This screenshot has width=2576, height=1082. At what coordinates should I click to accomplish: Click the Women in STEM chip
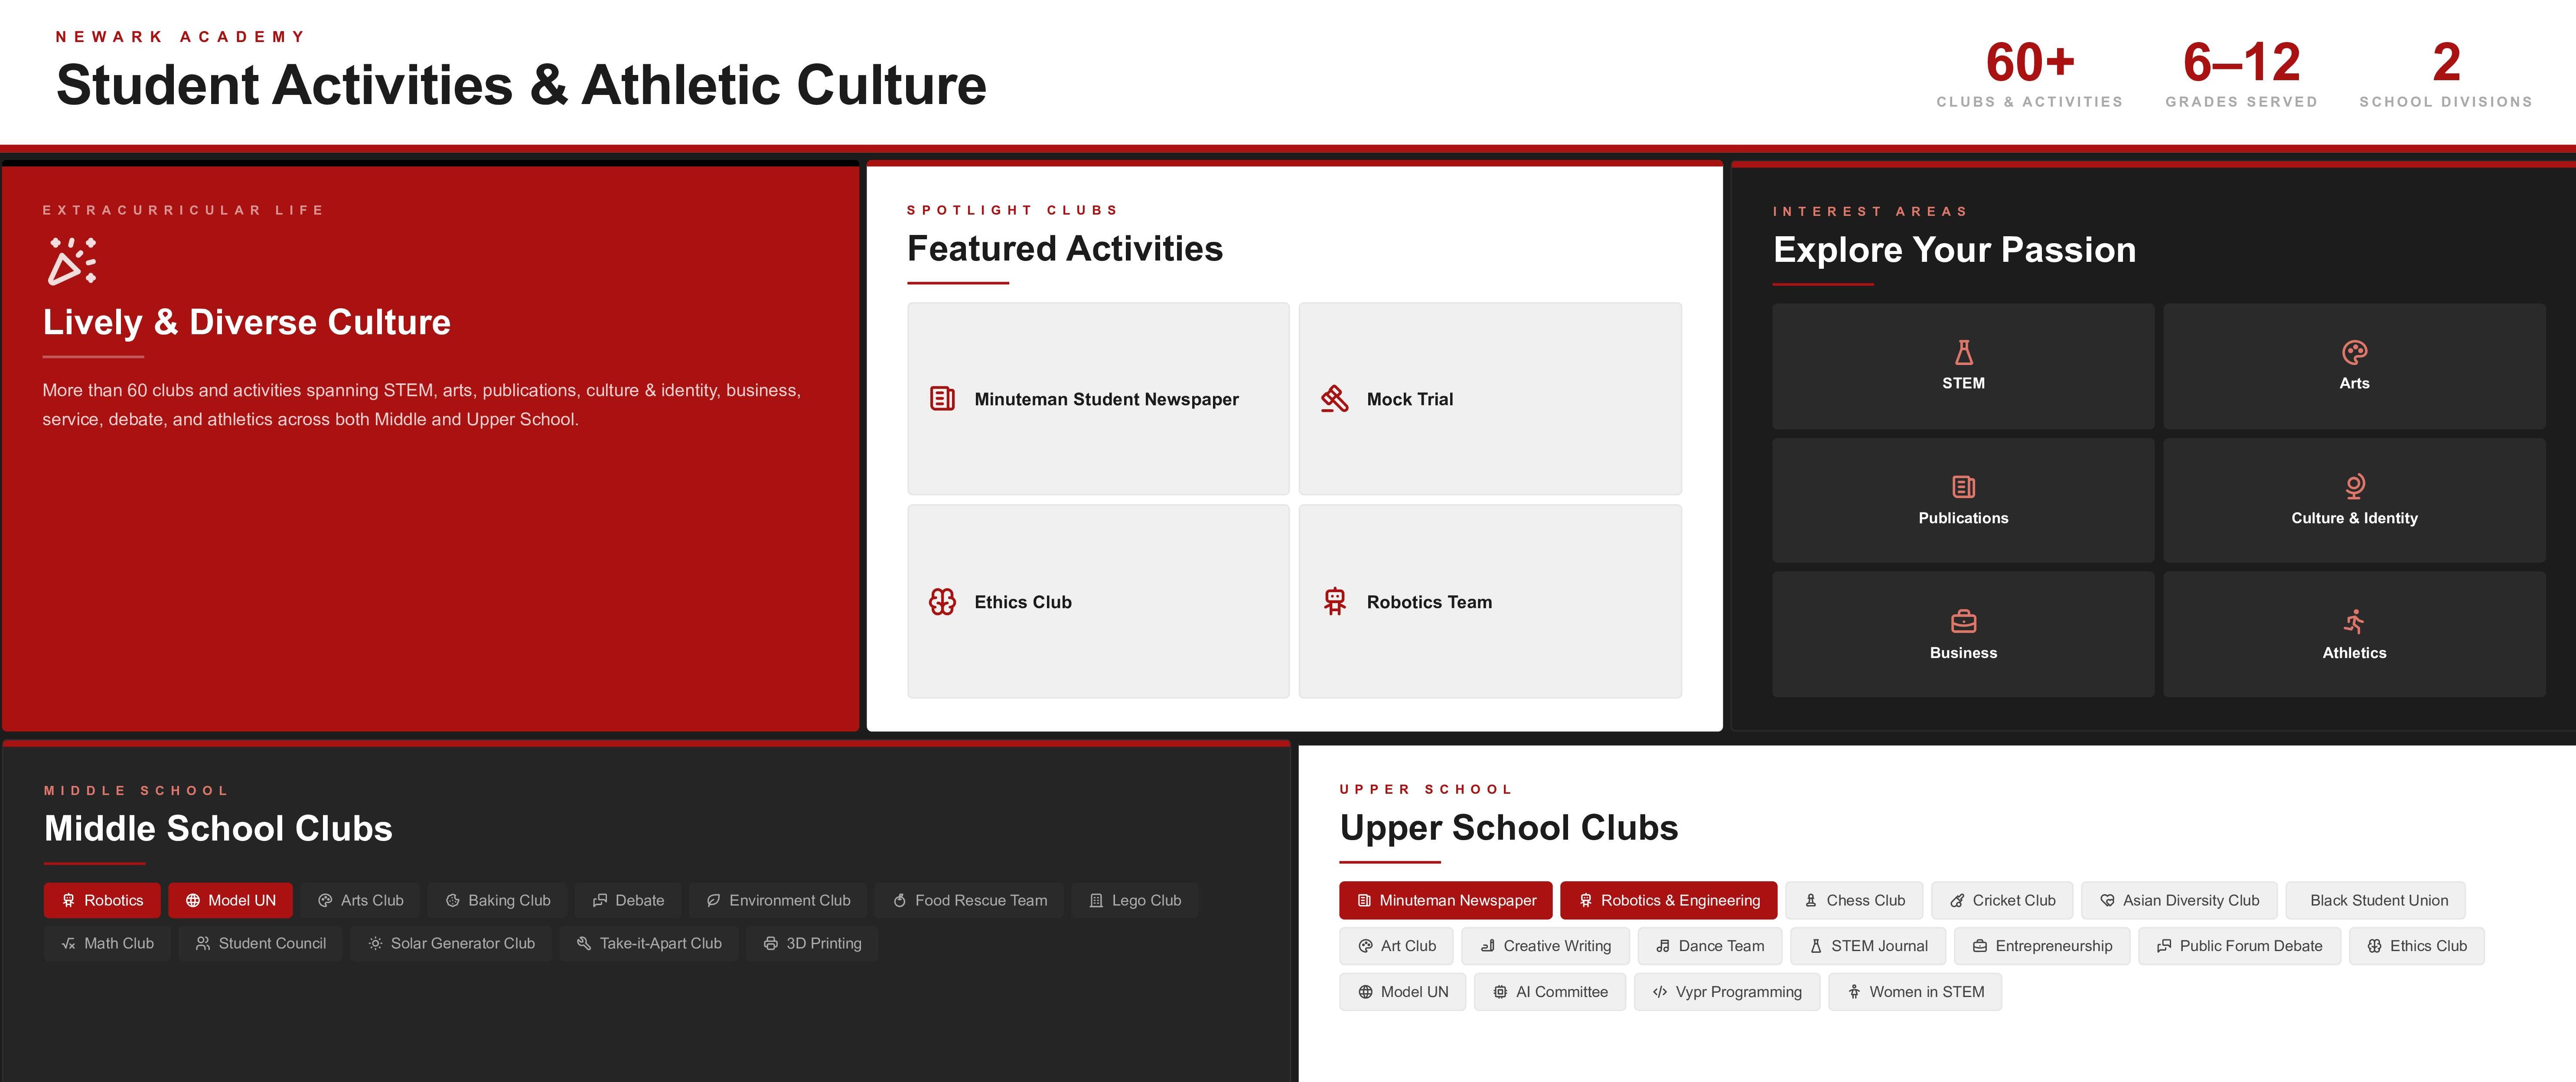1915,992
